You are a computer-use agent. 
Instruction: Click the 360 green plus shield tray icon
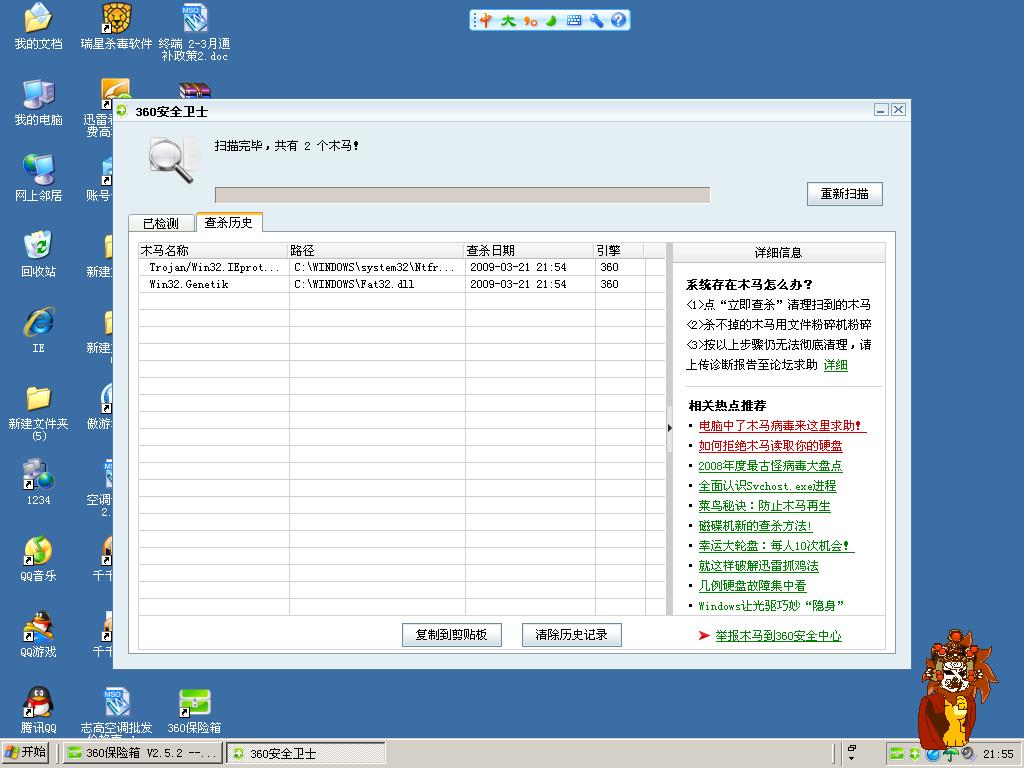[914, 754]
